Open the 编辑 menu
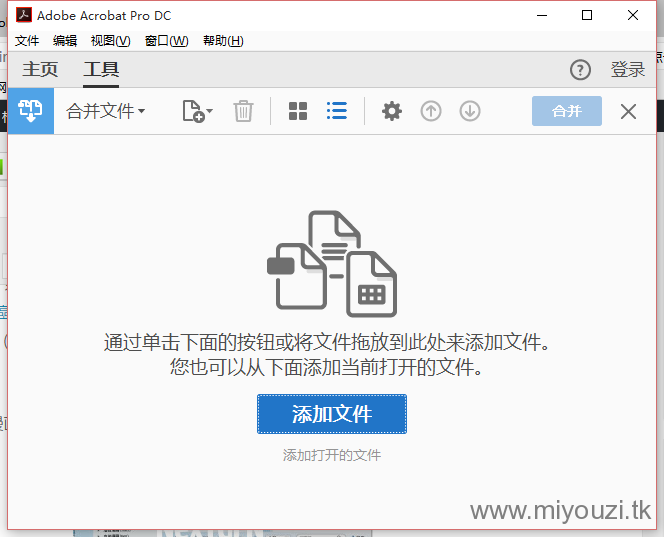This screenshot has width=664, height=537. coord(65,41)
